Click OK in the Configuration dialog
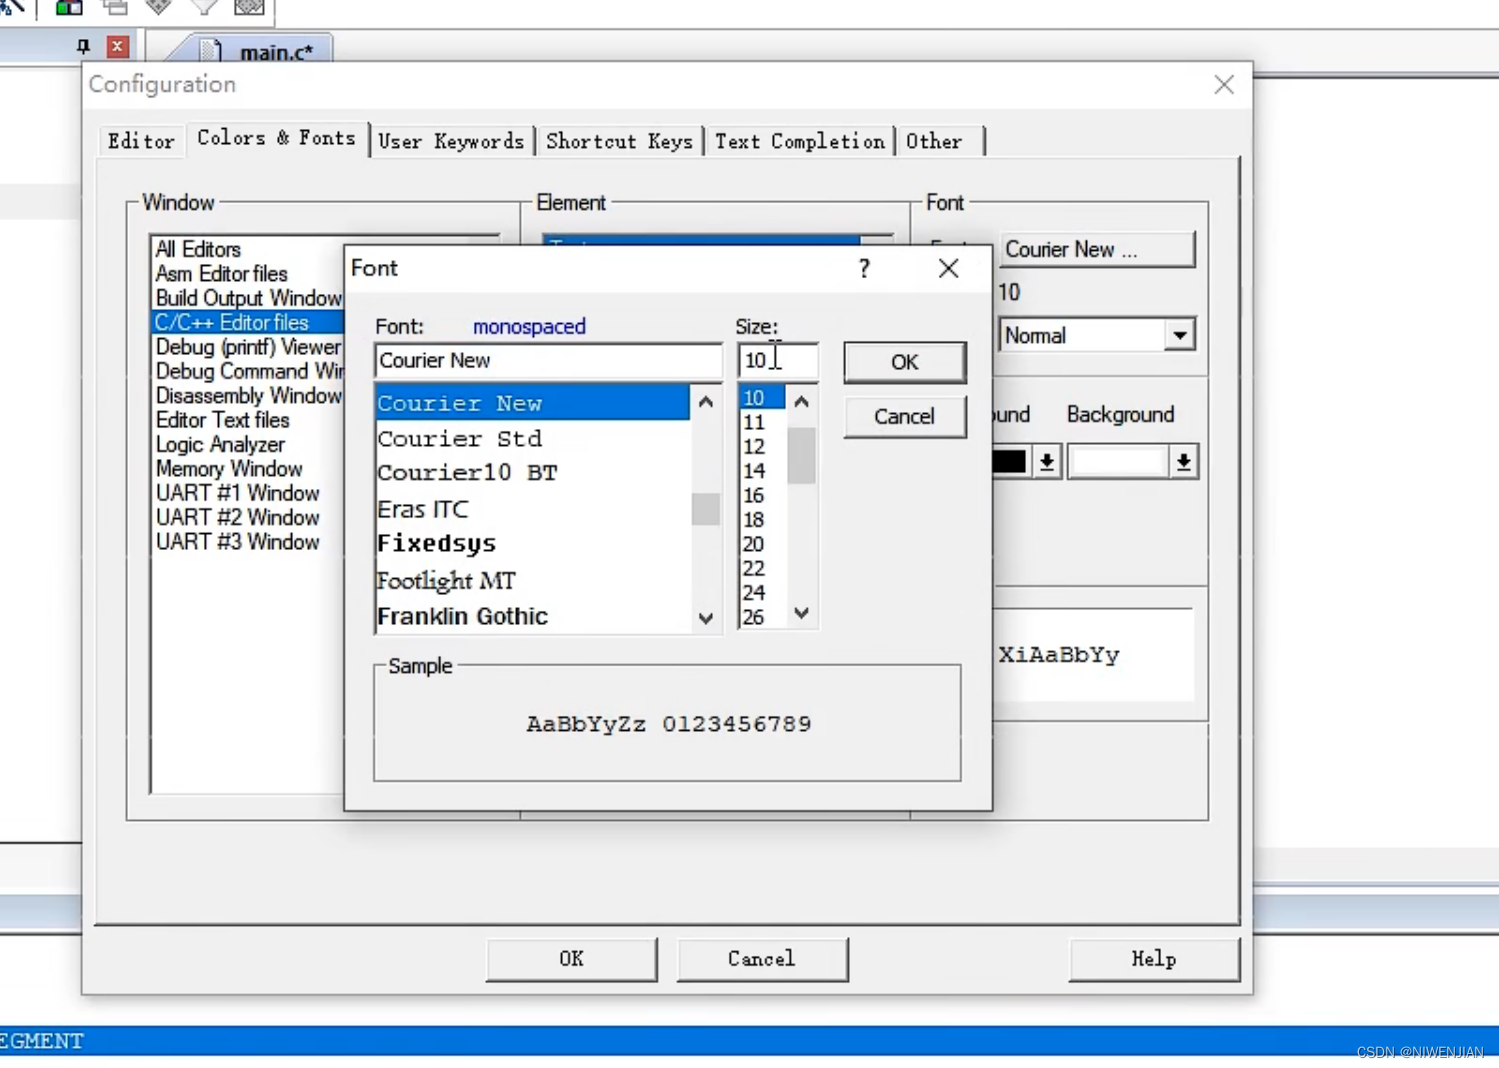Viewport: 1499px width, 1068px height. tap(571, 959)
